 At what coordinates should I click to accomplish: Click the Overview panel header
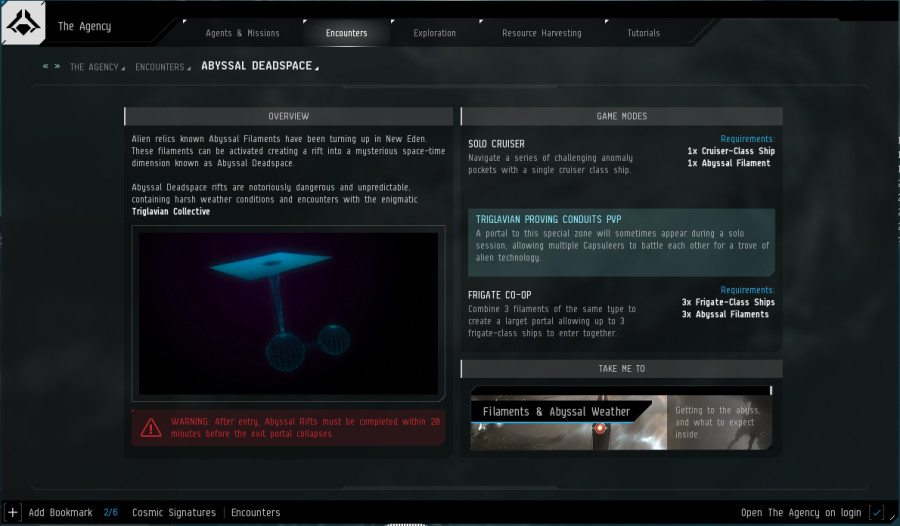(x=288, y=116)
